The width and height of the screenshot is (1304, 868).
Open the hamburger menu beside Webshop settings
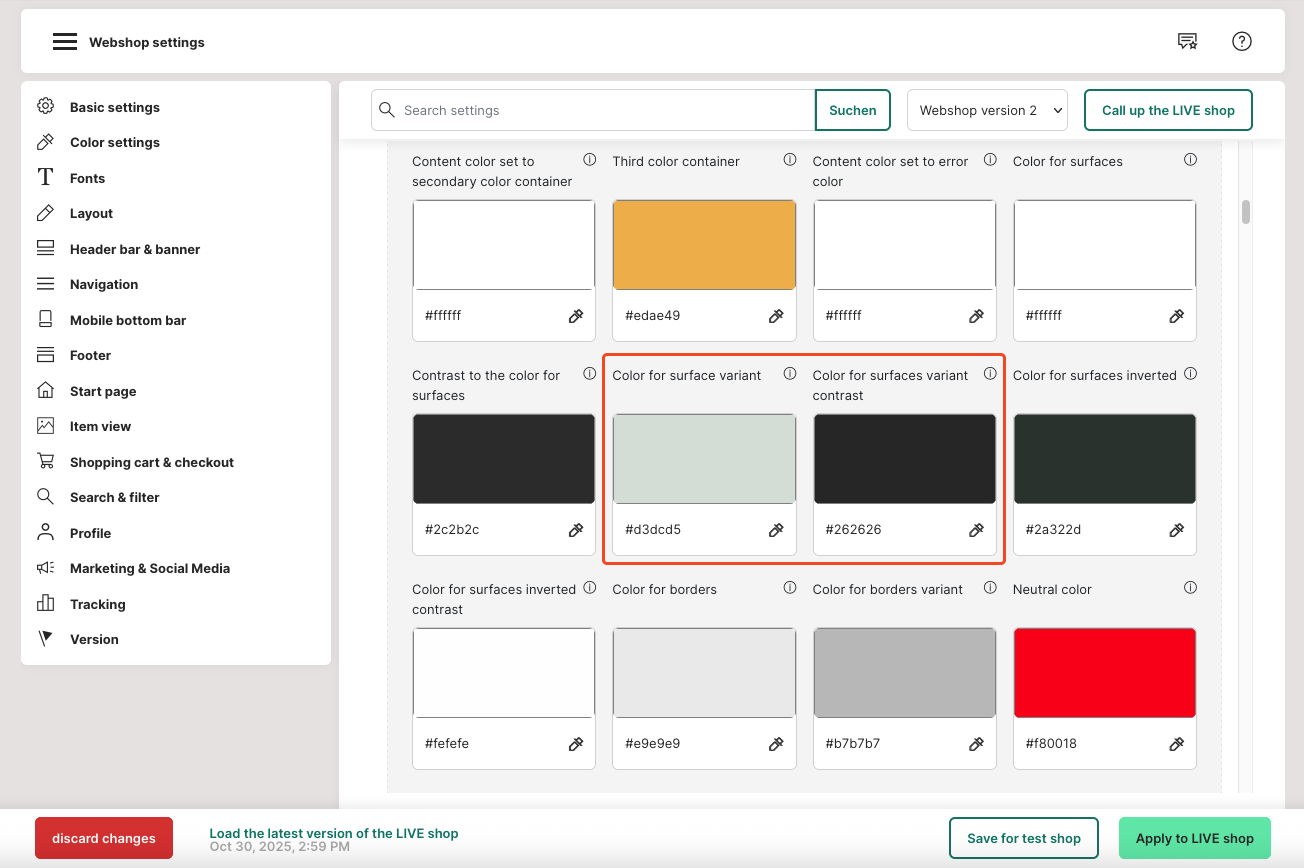[x=65, y=42]
